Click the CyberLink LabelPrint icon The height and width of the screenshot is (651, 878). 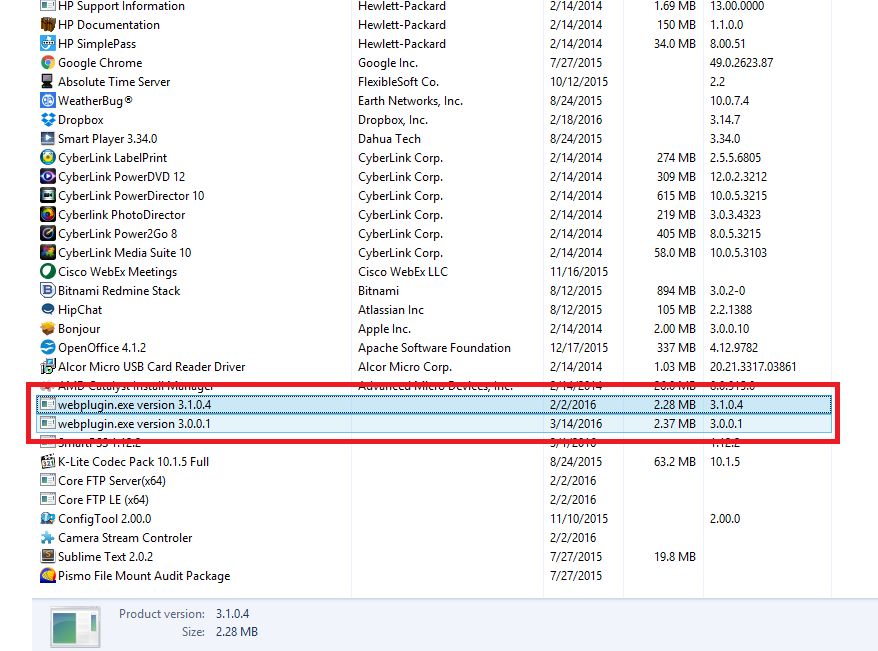pyautogui.click(x=48, y=158)
